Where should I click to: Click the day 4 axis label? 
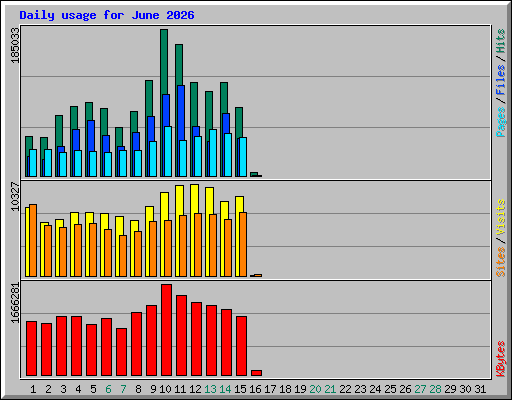(78, 389)
